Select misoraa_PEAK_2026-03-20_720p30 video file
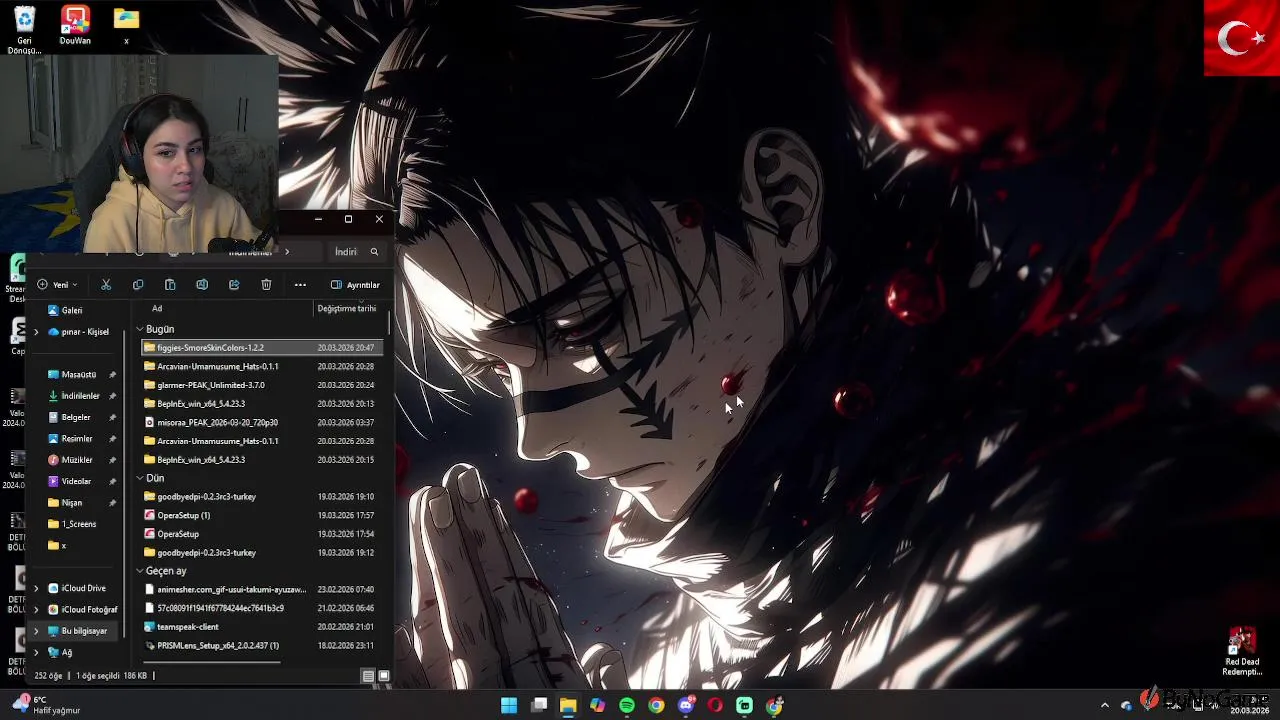This screenshot has height=720, width=1280. pyautogui.click(x=262, y=422)
